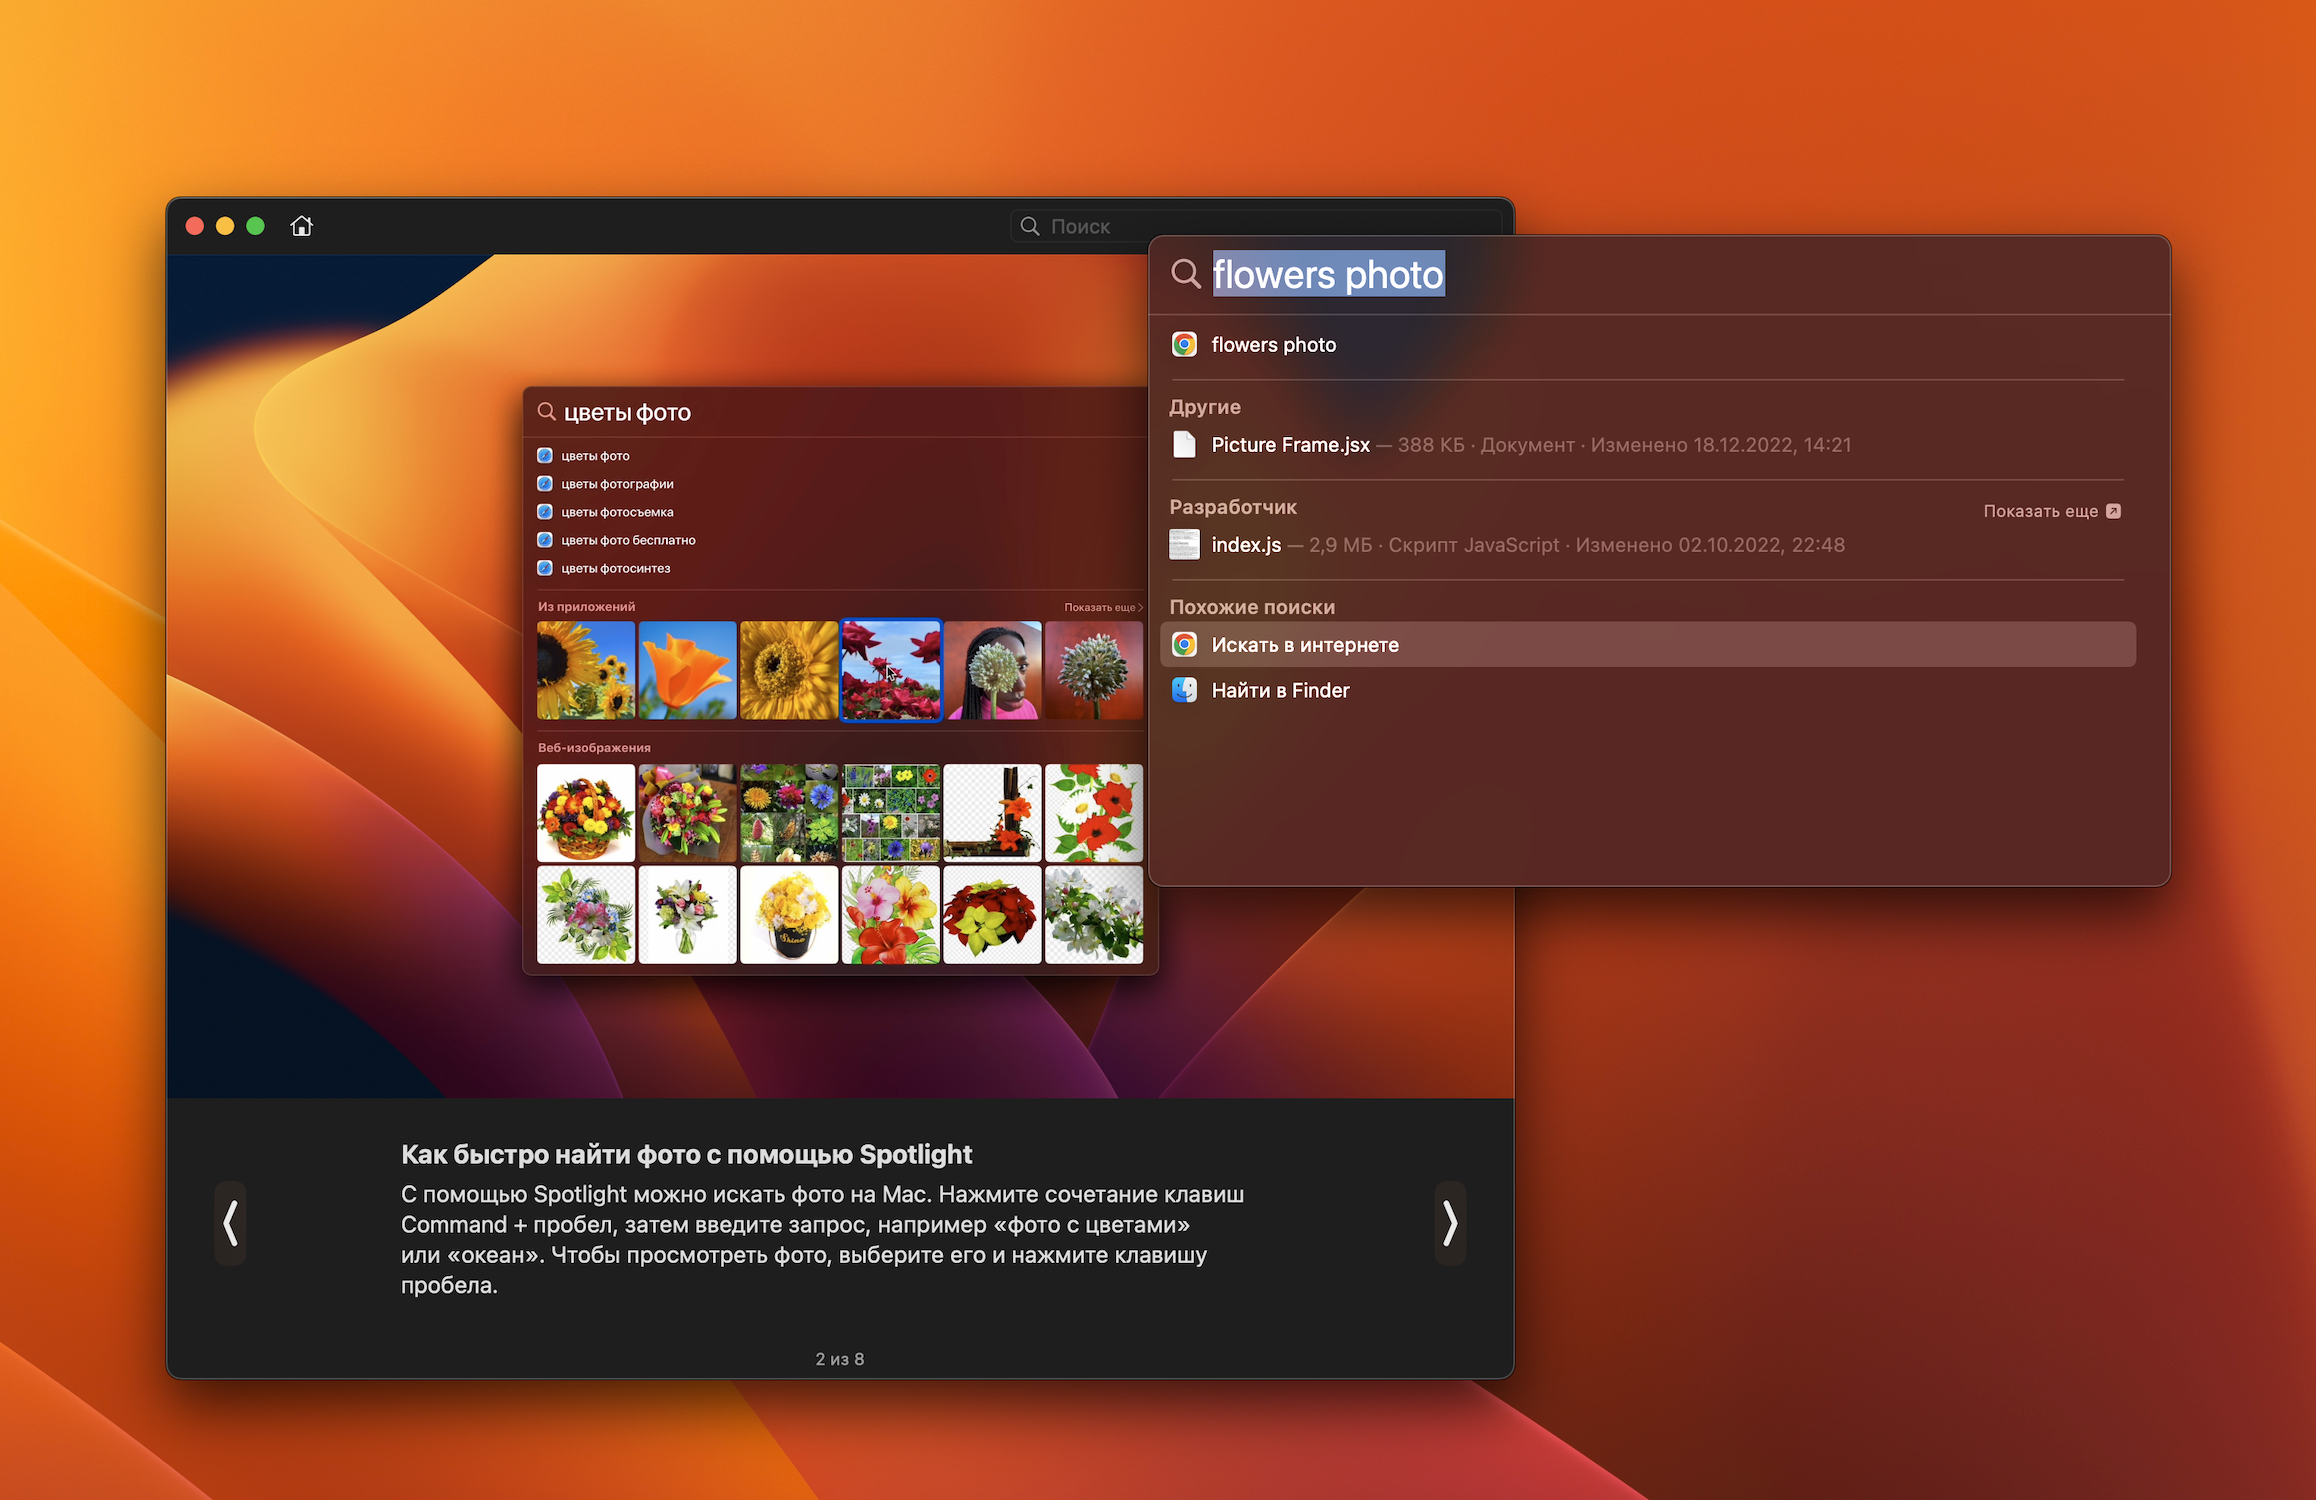This screenshot has width=2316, height=1500.
Task: Click the home icon in Tips window
Action: point(301,226)
